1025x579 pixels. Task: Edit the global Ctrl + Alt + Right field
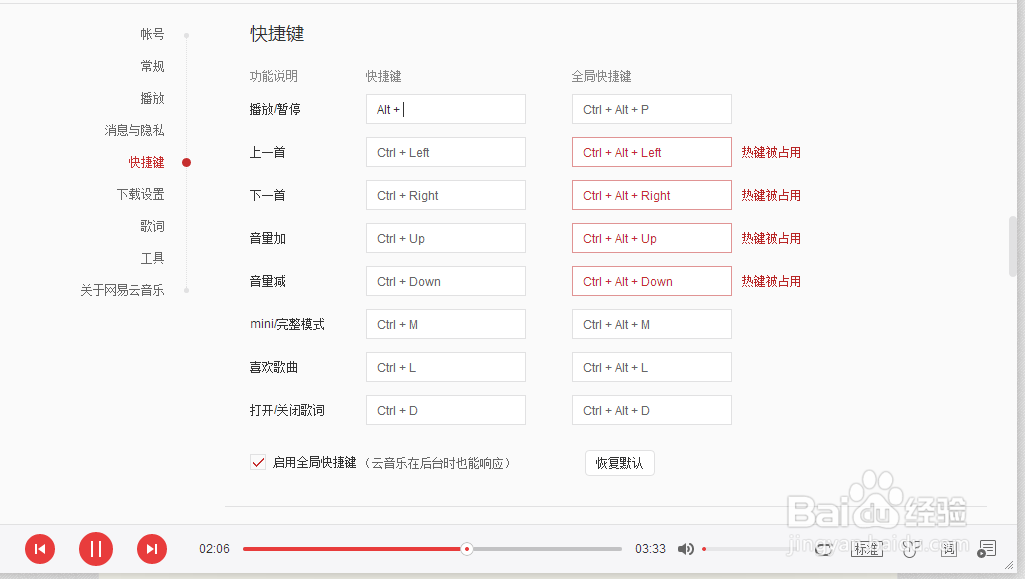point(652,195)
